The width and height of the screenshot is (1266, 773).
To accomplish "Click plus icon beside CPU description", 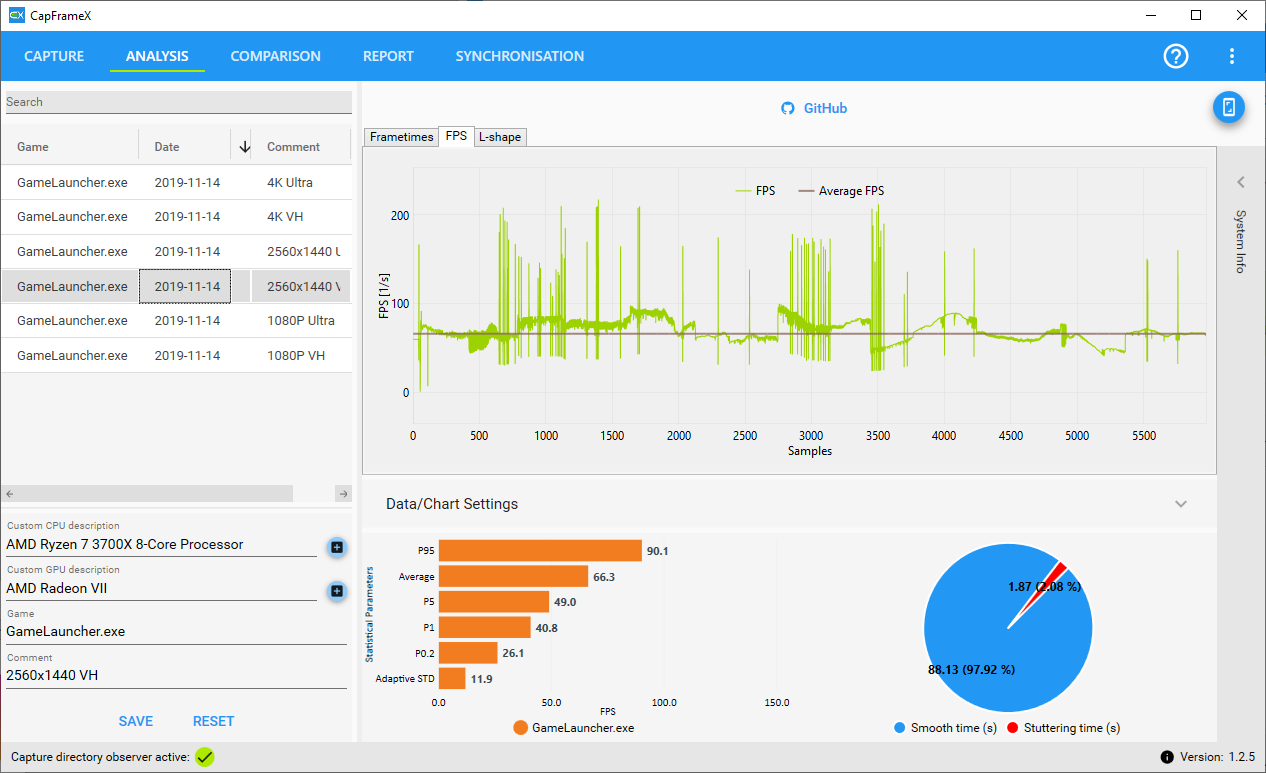I will [x=337, y=547].
